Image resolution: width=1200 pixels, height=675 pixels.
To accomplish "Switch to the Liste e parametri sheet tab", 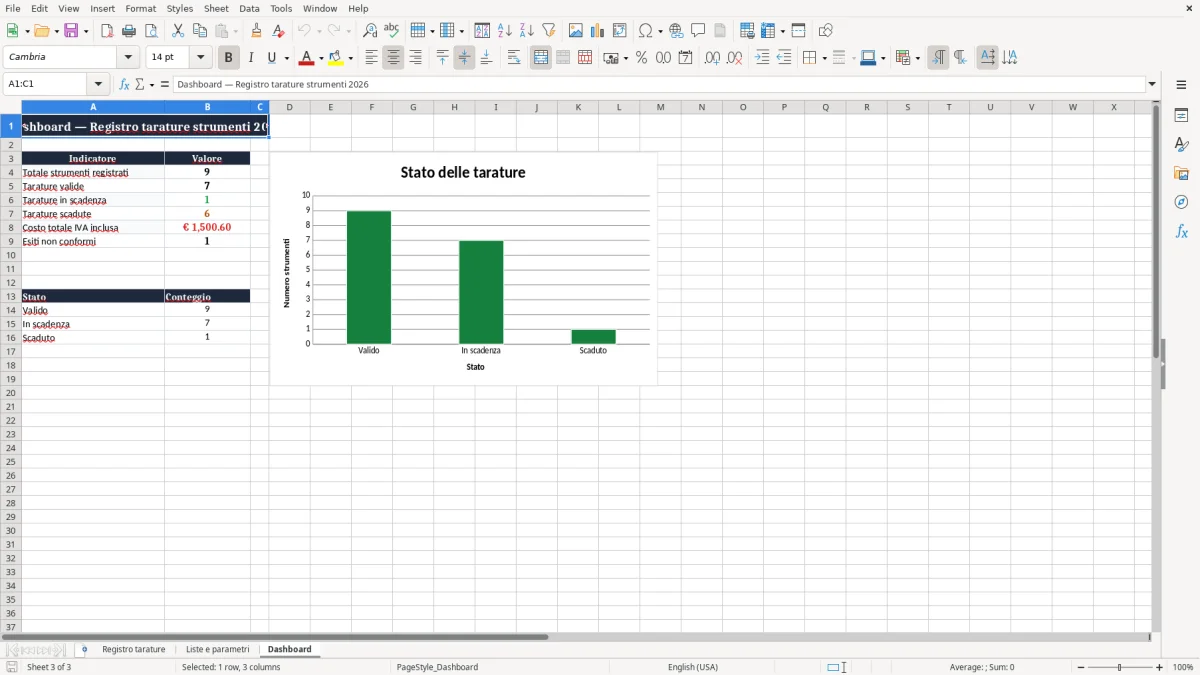I will [x=217, y=650].
